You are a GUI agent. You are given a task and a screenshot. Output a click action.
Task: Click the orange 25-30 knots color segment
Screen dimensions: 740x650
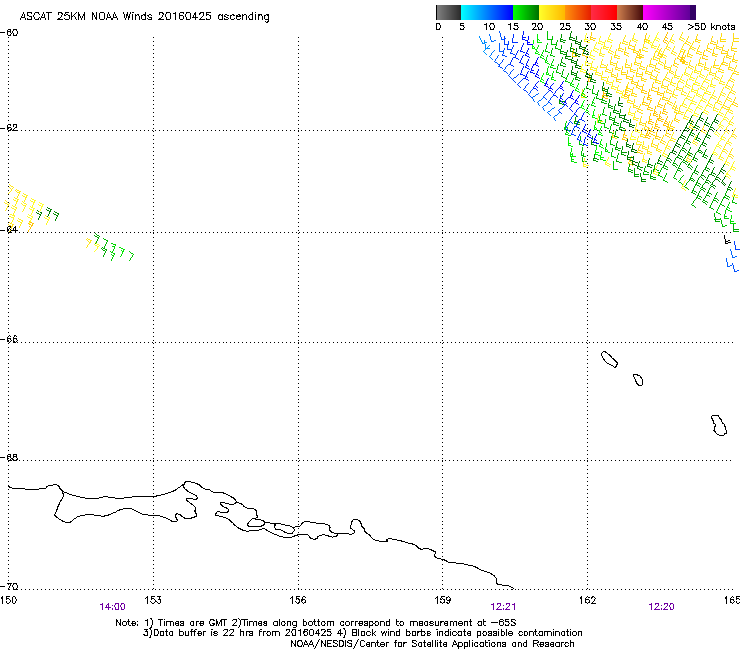click(x=578, y=12)
